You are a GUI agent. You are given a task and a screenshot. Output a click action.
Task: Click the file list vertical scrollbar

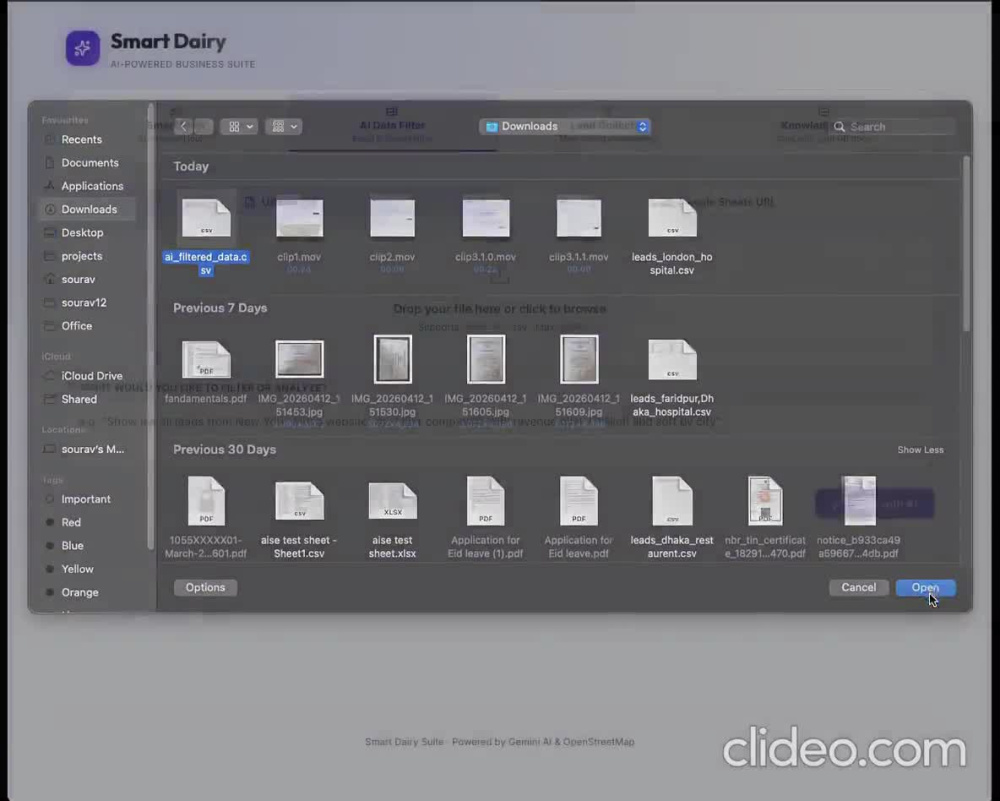tap(966, 242)
